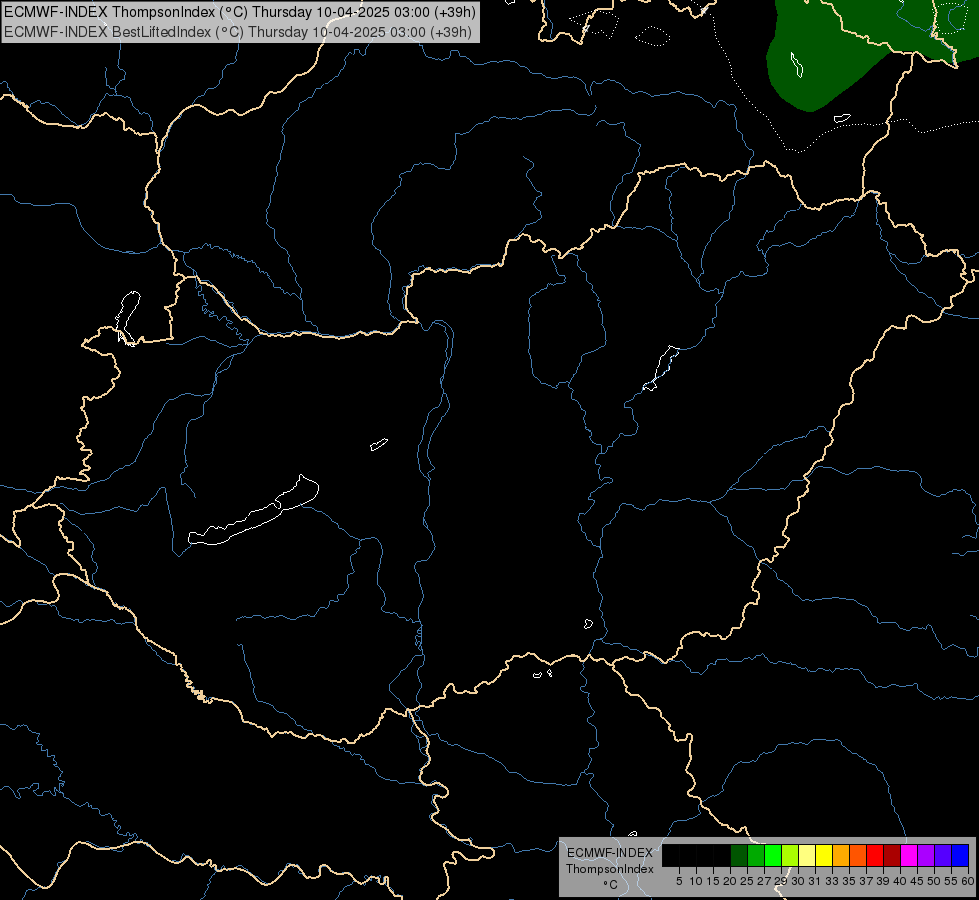Click the legend value label 60

967,881
